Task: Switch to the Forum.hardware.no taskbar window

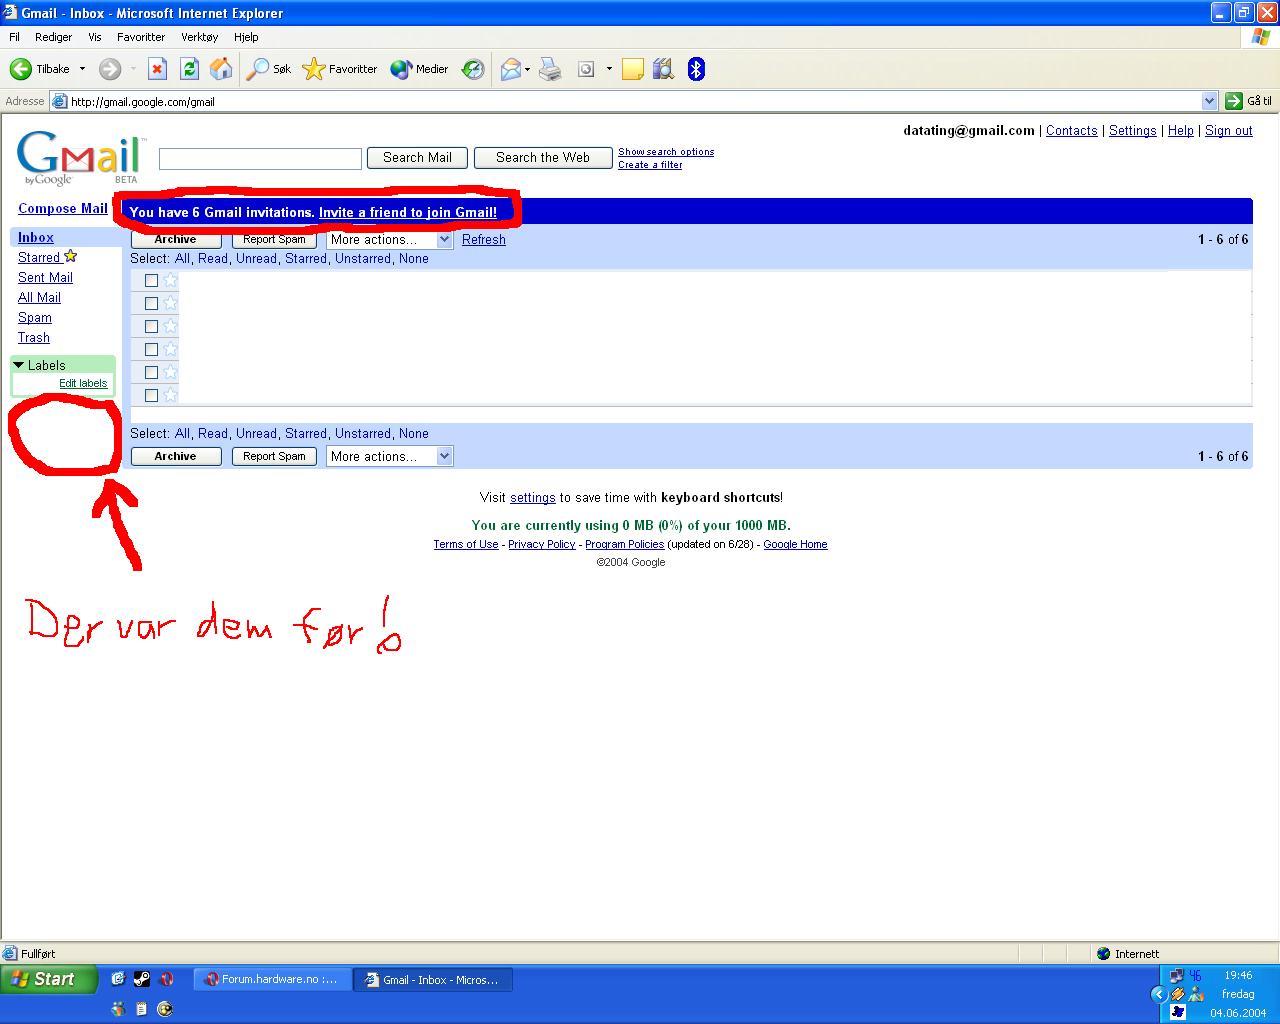Action: [x=272, y=980]
